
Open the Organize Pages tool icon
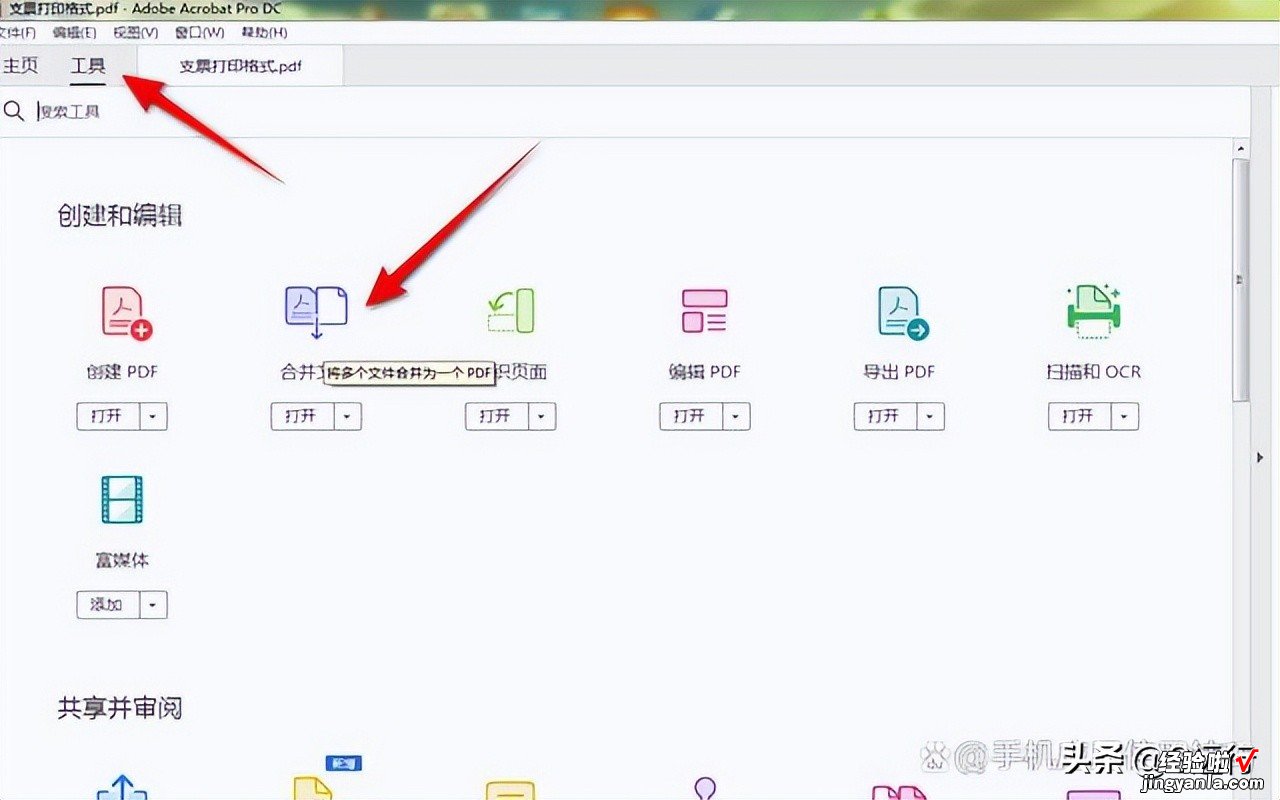pyautogui.click(x=510, y=311)
